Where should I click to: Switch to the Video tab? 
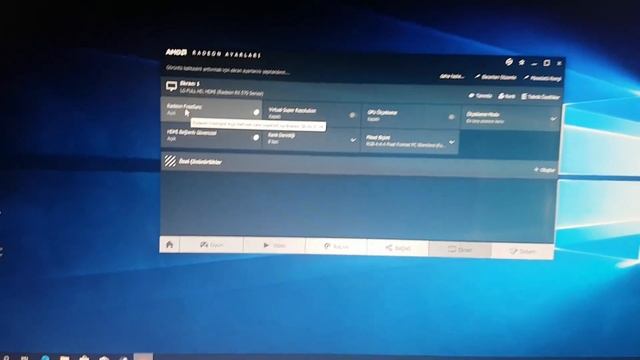pos(274,246)
